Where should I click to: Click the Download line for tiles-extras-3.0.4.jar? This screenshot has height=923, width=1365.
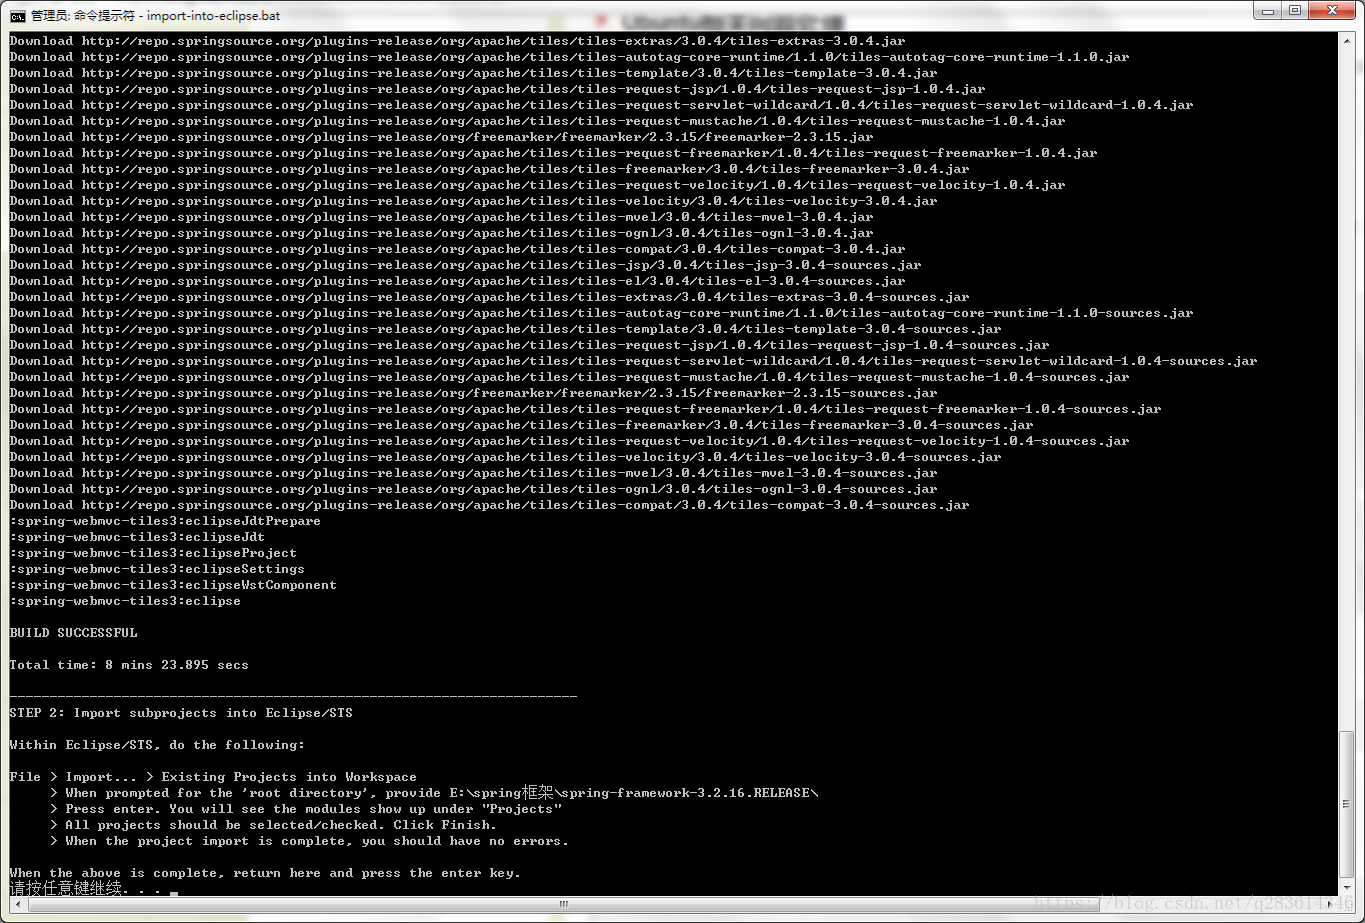(458, 41)
